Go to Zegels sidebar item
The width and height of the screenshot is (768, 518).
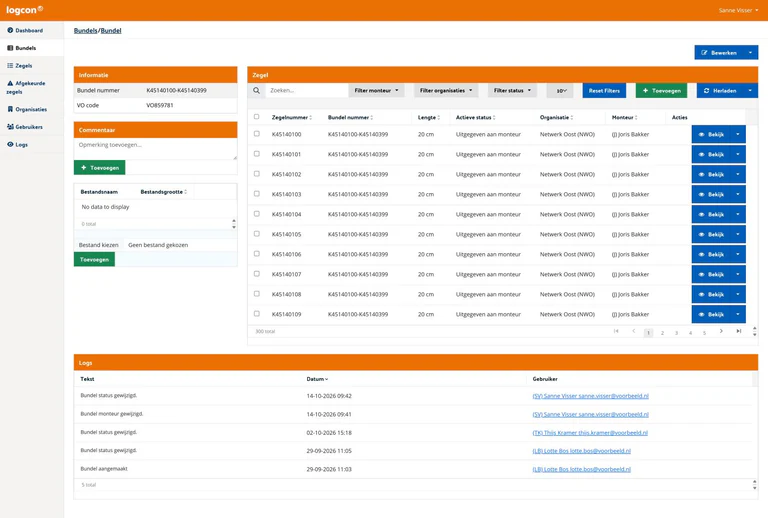click(20, 66)
